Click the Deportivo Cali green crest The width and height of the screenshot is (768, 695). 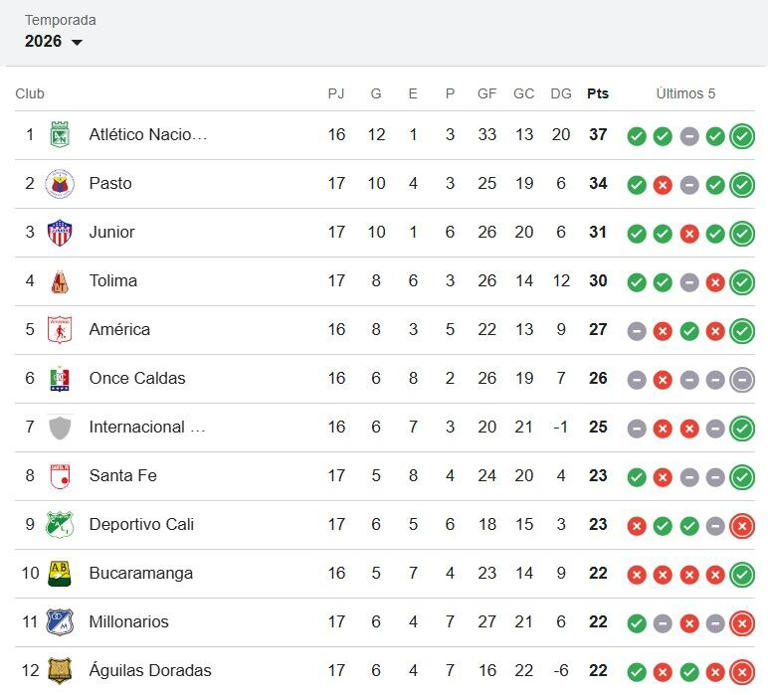(60, 525)
